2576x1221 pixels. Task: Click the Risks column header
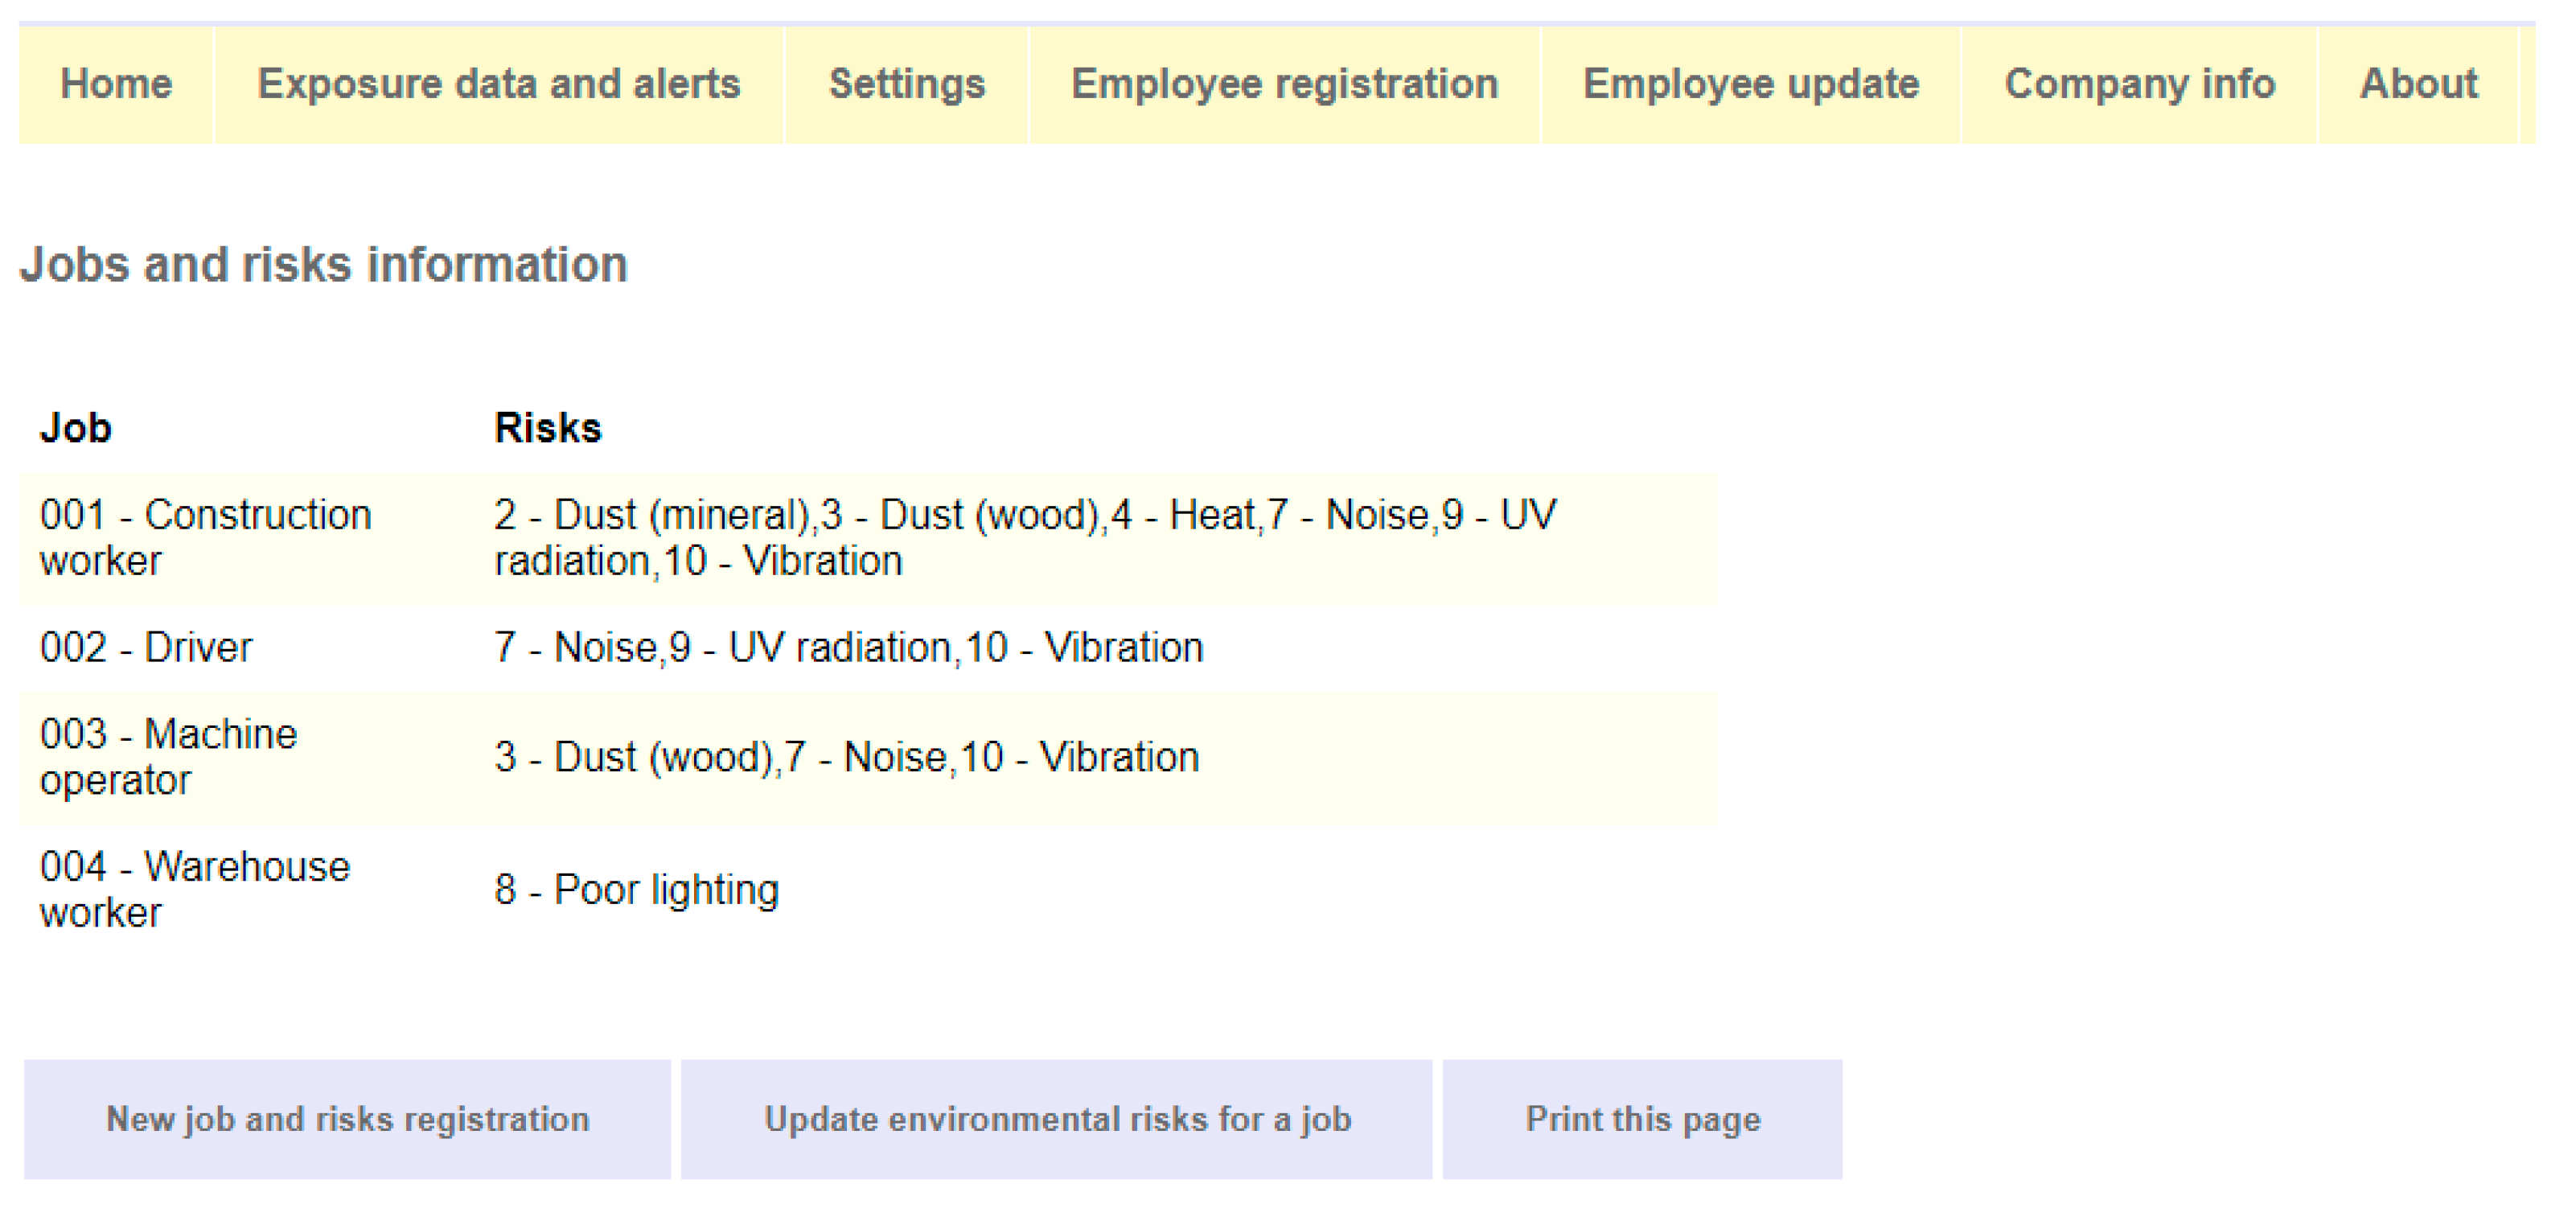click(x=547, y=428)
